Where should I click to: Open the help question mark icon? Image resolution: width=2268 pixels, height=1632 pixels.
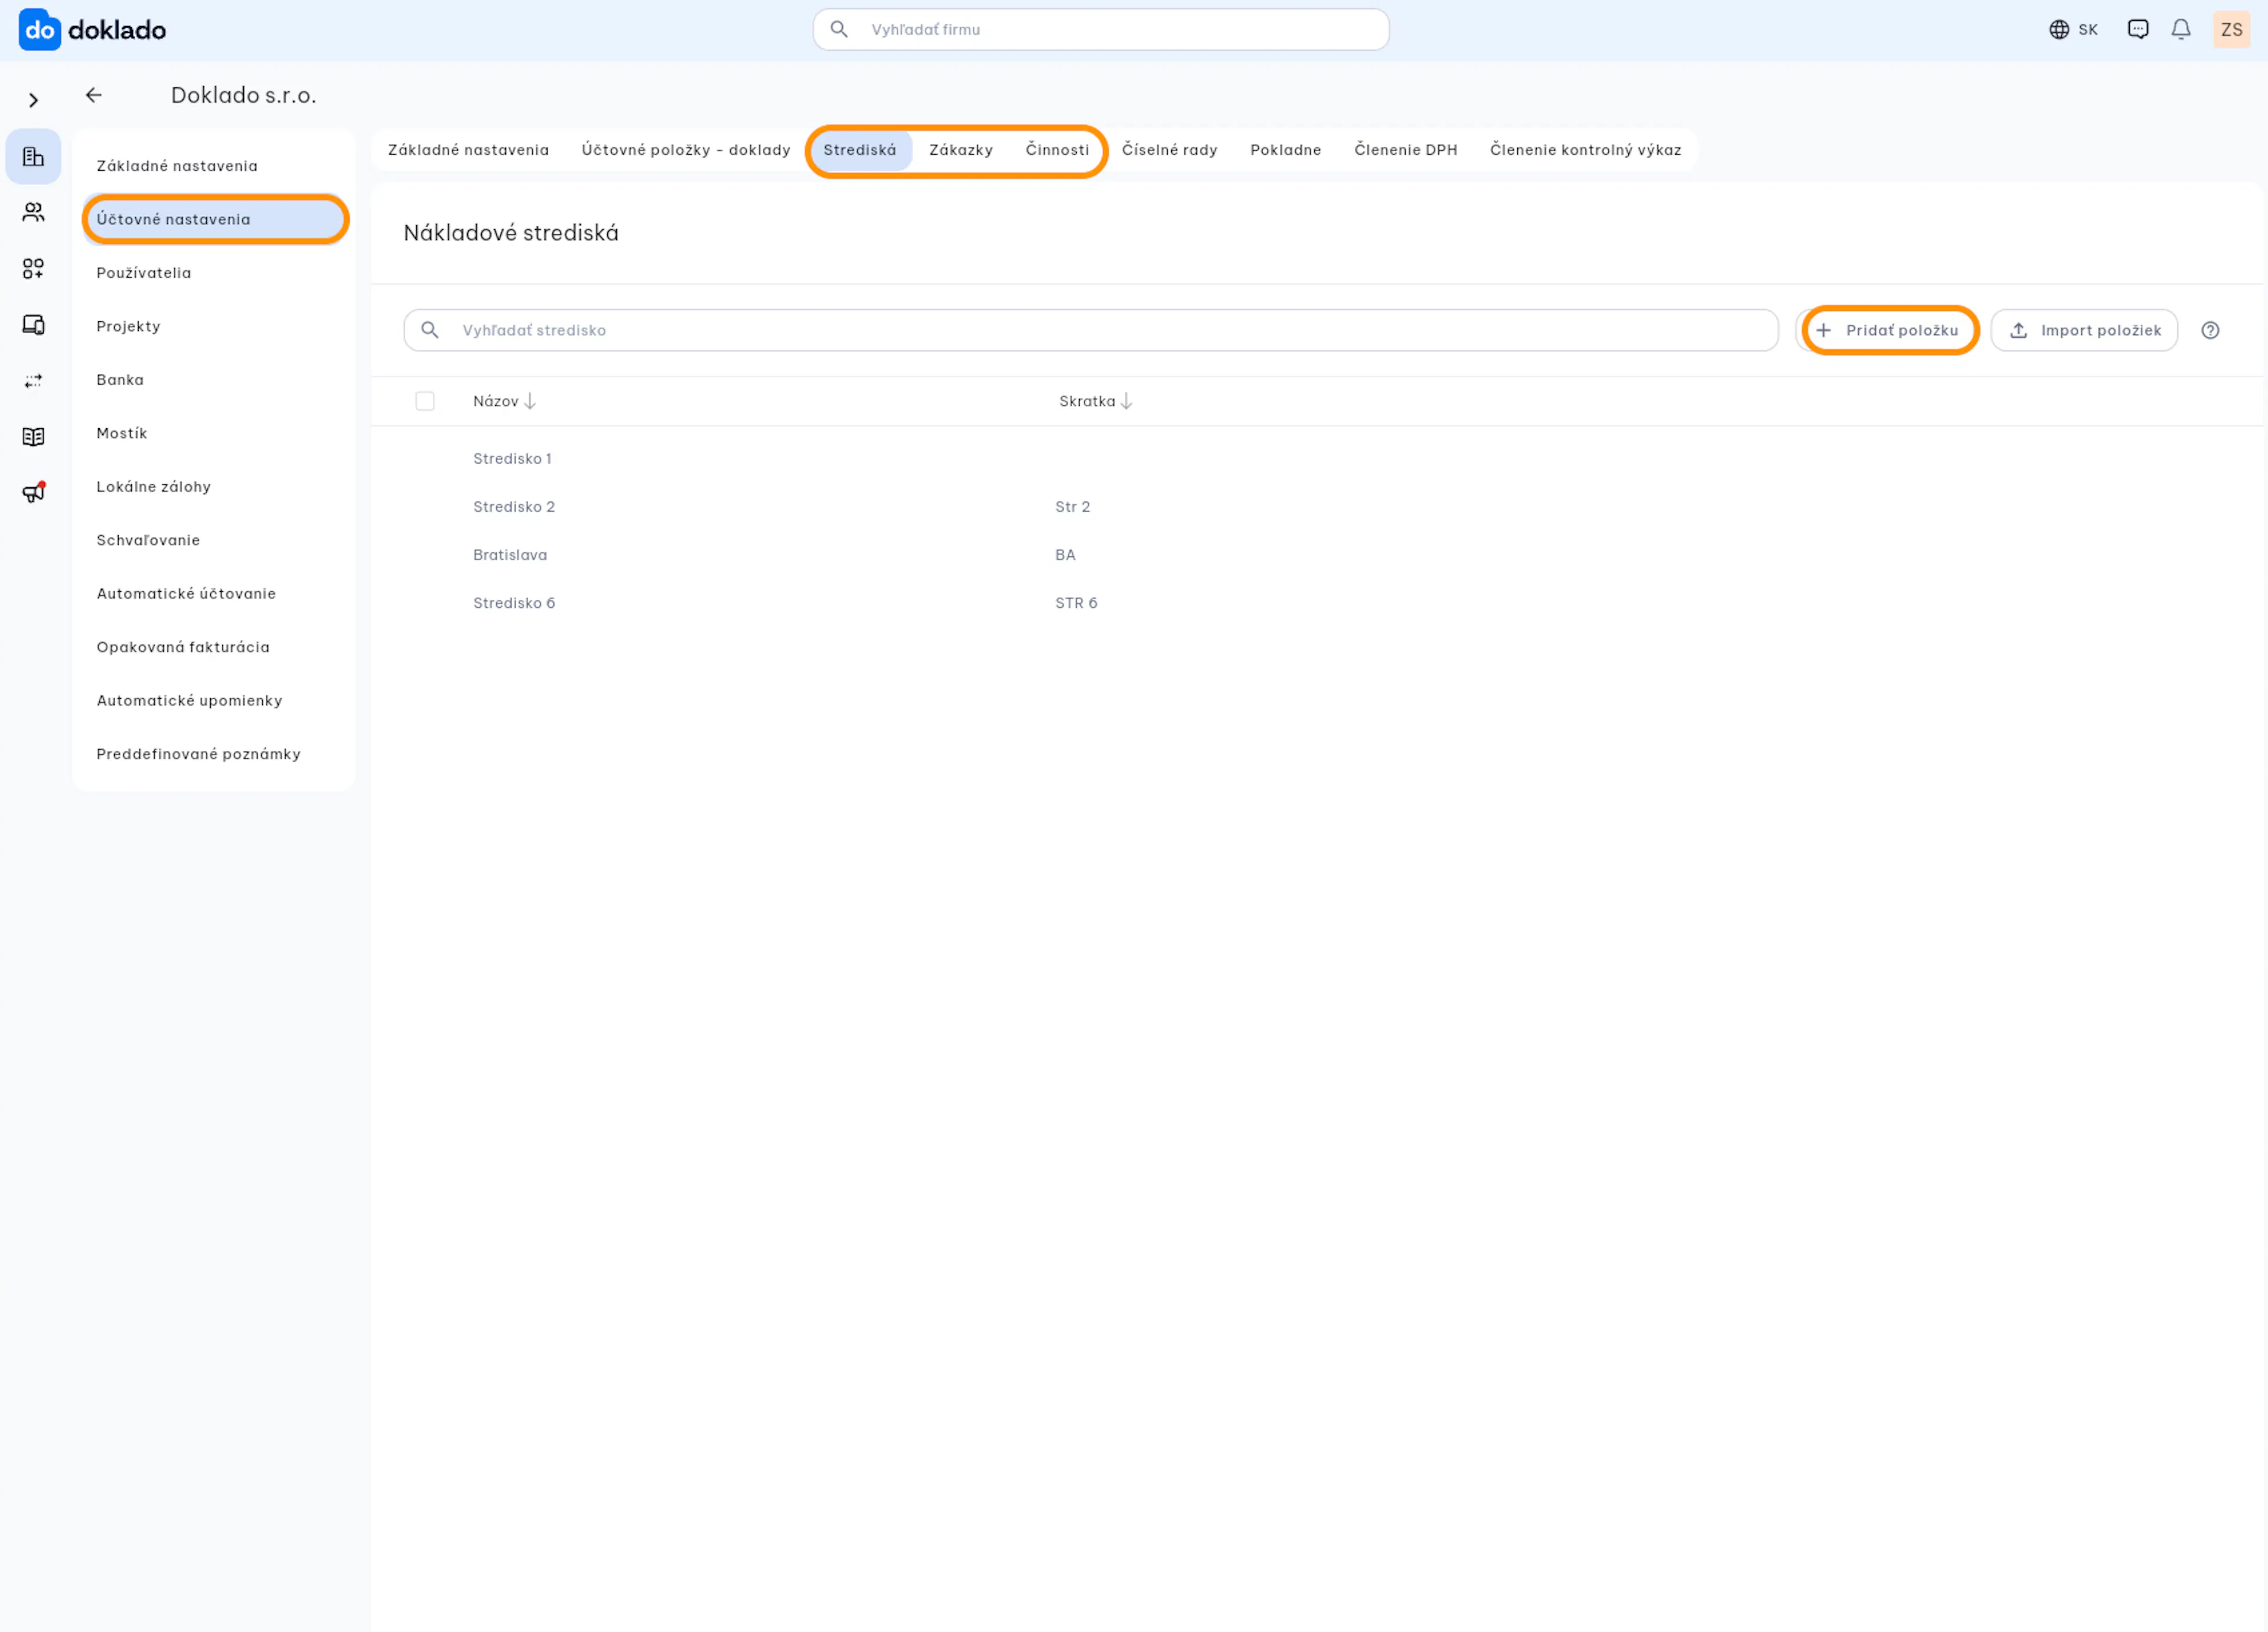[2210, 331]
